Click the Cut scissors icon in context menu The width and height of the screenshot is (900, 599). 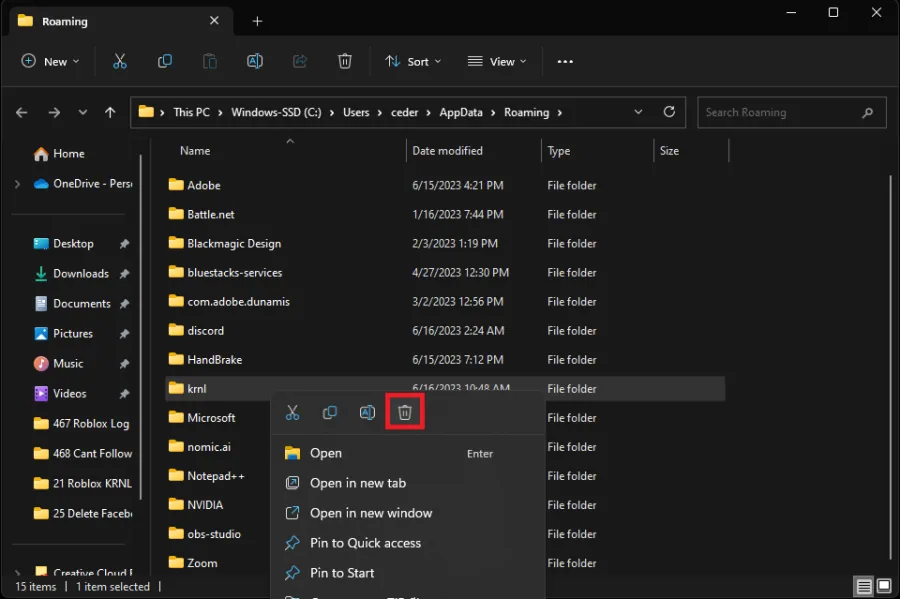(292, 413)
